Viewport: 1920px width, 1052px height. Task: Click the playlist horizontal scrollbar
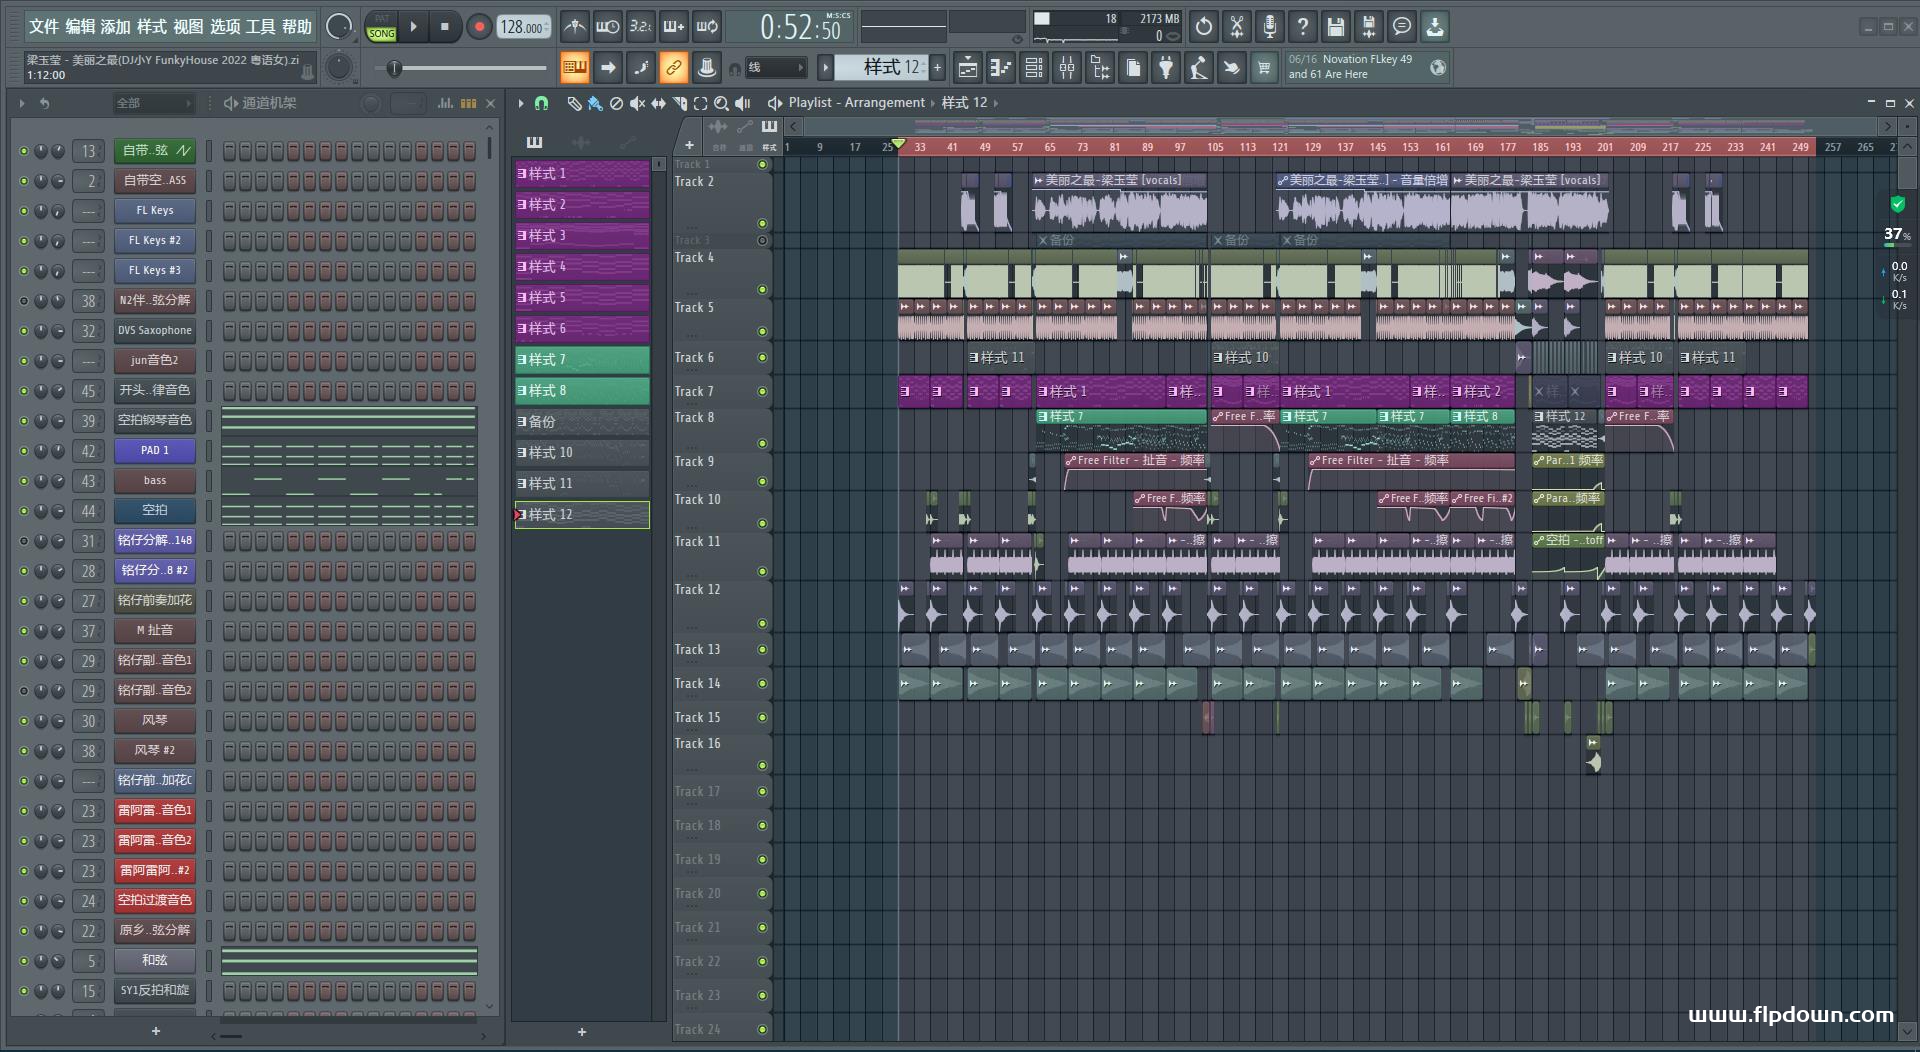1339,127
